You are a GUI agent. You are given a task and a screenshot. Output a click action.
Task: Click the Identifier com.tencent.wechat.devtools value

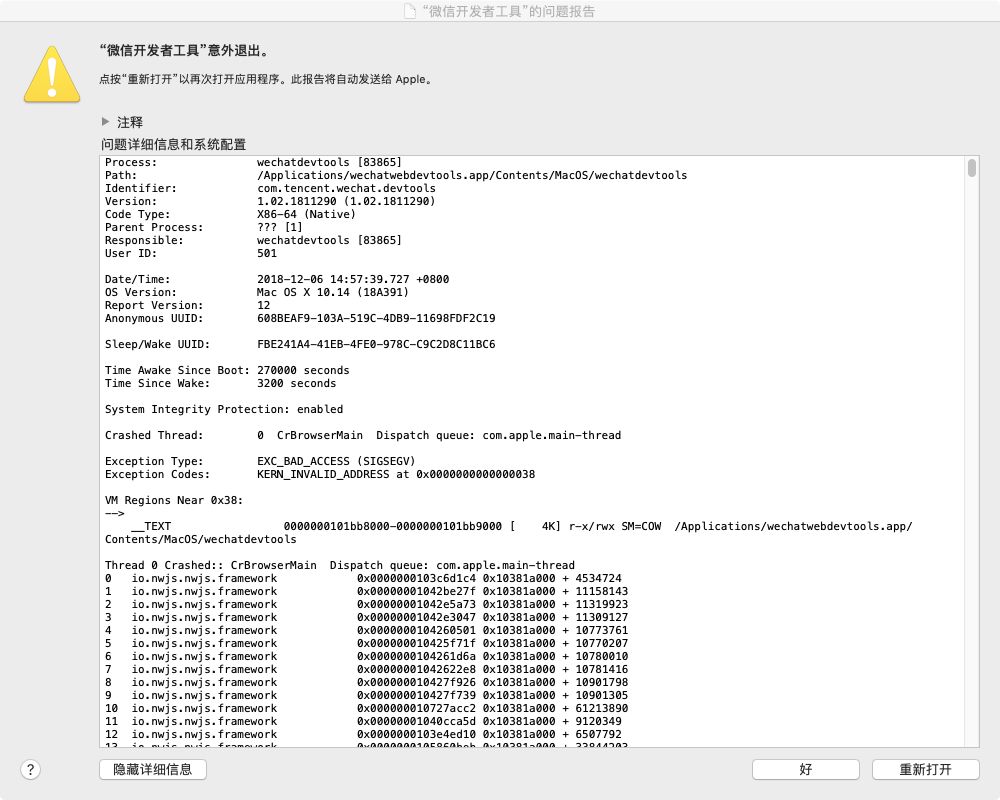click(x=346, y=188)
